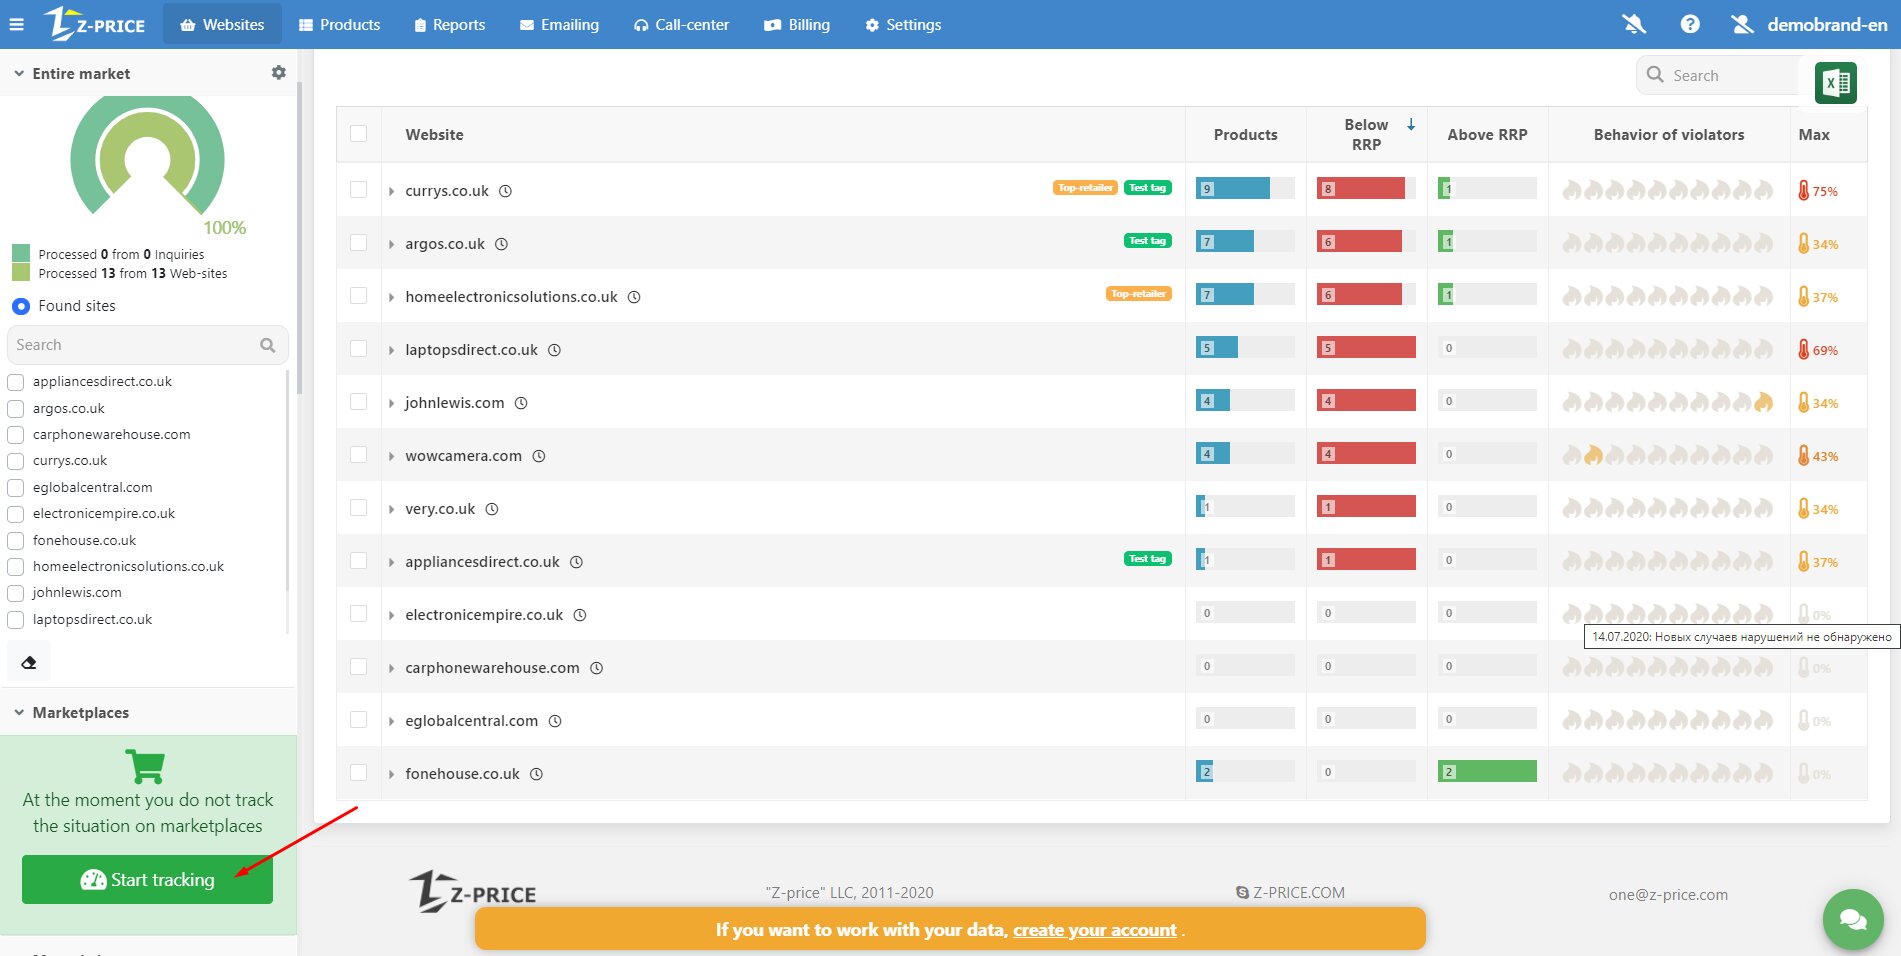This screenshot has width=1901, height=956.
Task: Click the Z-PRICE logo in header
Action: (x=95, y=24)
